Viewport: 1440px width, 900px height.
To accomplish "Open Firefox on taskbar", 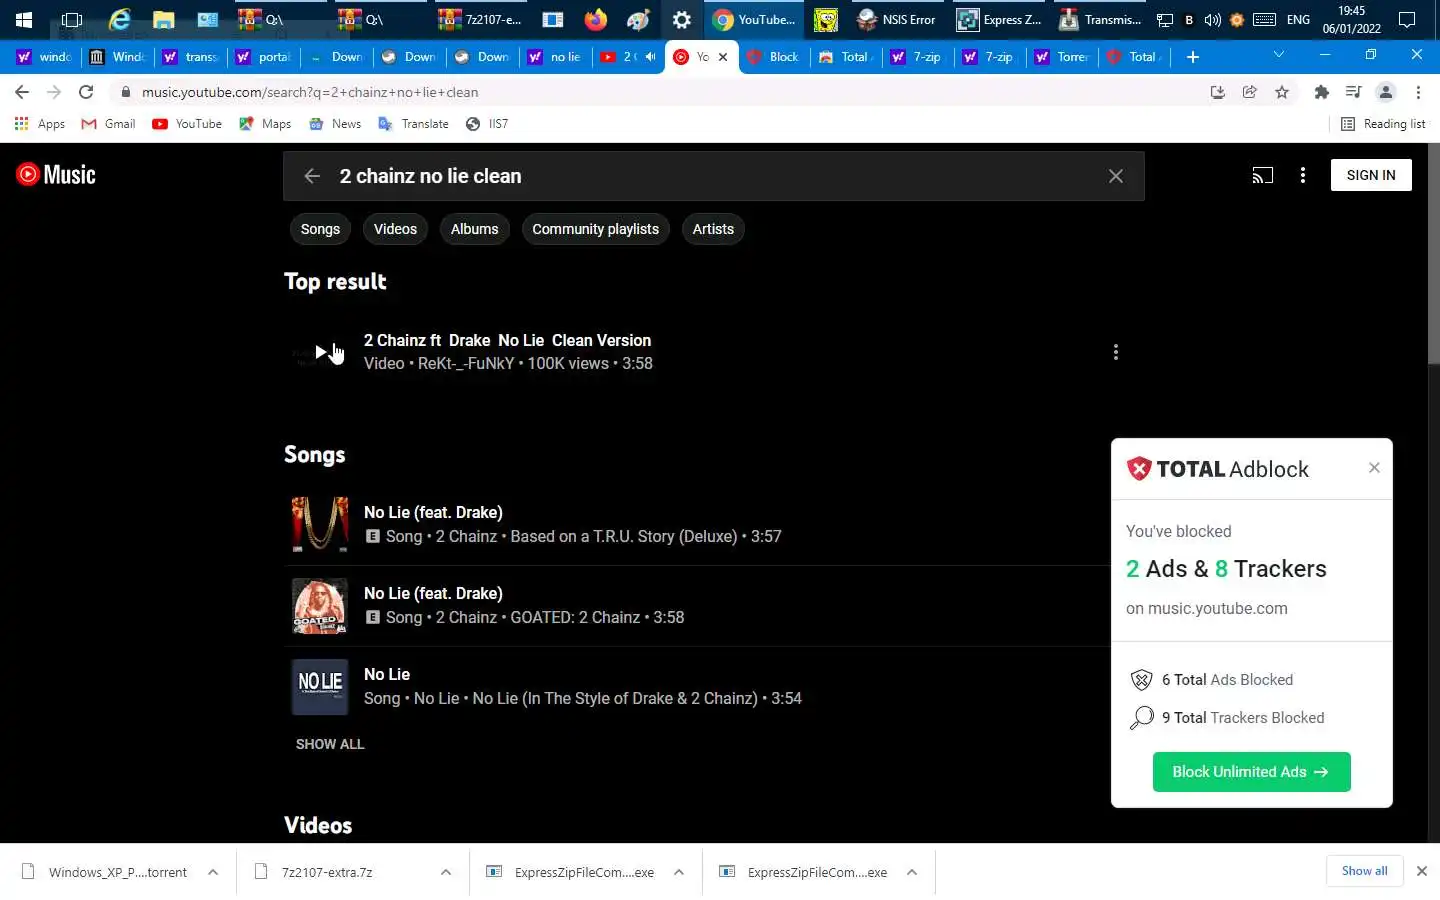I will pyautogui.click(x=596, y=19).
